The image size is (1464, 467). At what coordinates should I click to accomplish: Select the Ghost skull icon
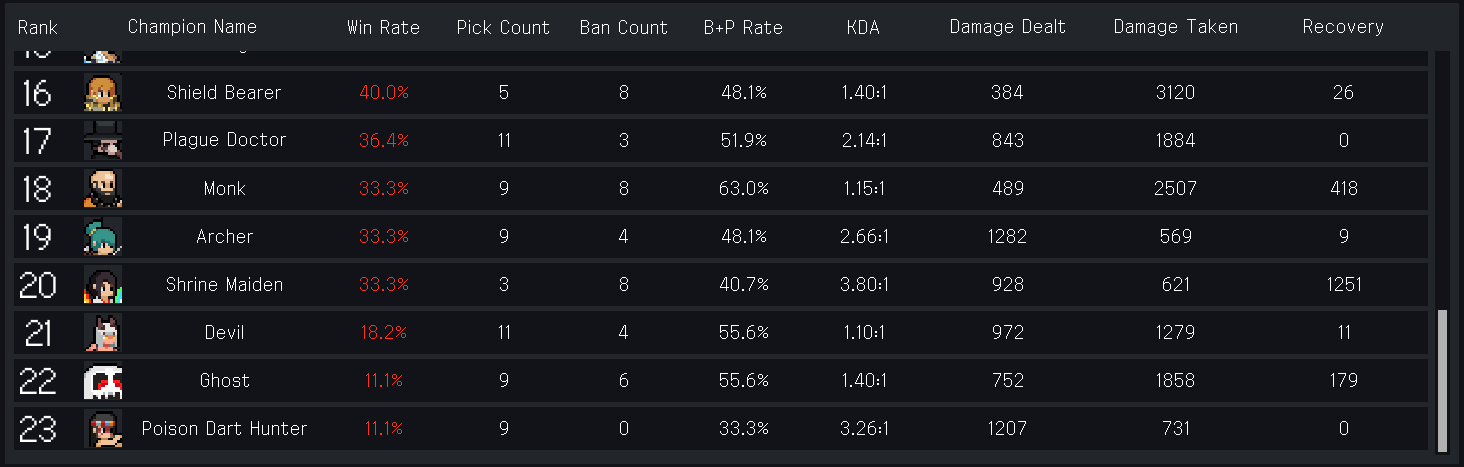click(103, 380)
